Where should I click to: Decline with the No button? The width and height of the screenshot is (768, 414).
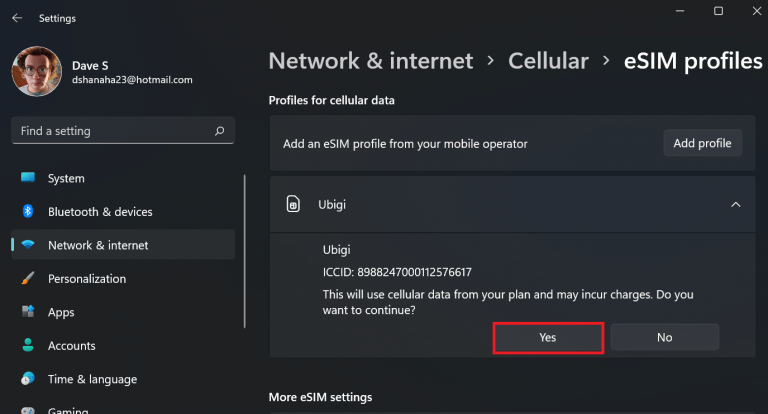coord(665,337)
